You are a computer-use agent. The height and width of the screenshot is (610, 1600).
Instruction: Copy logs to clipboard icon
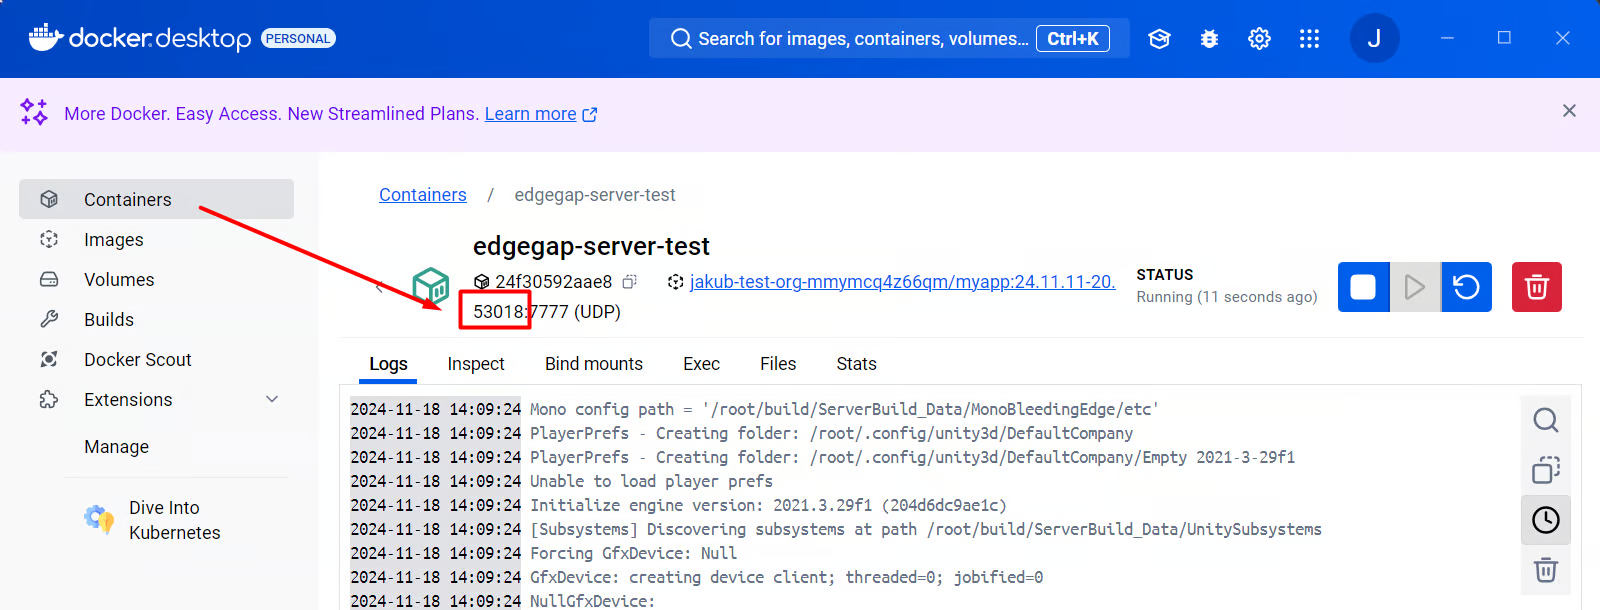(1546, 470)
